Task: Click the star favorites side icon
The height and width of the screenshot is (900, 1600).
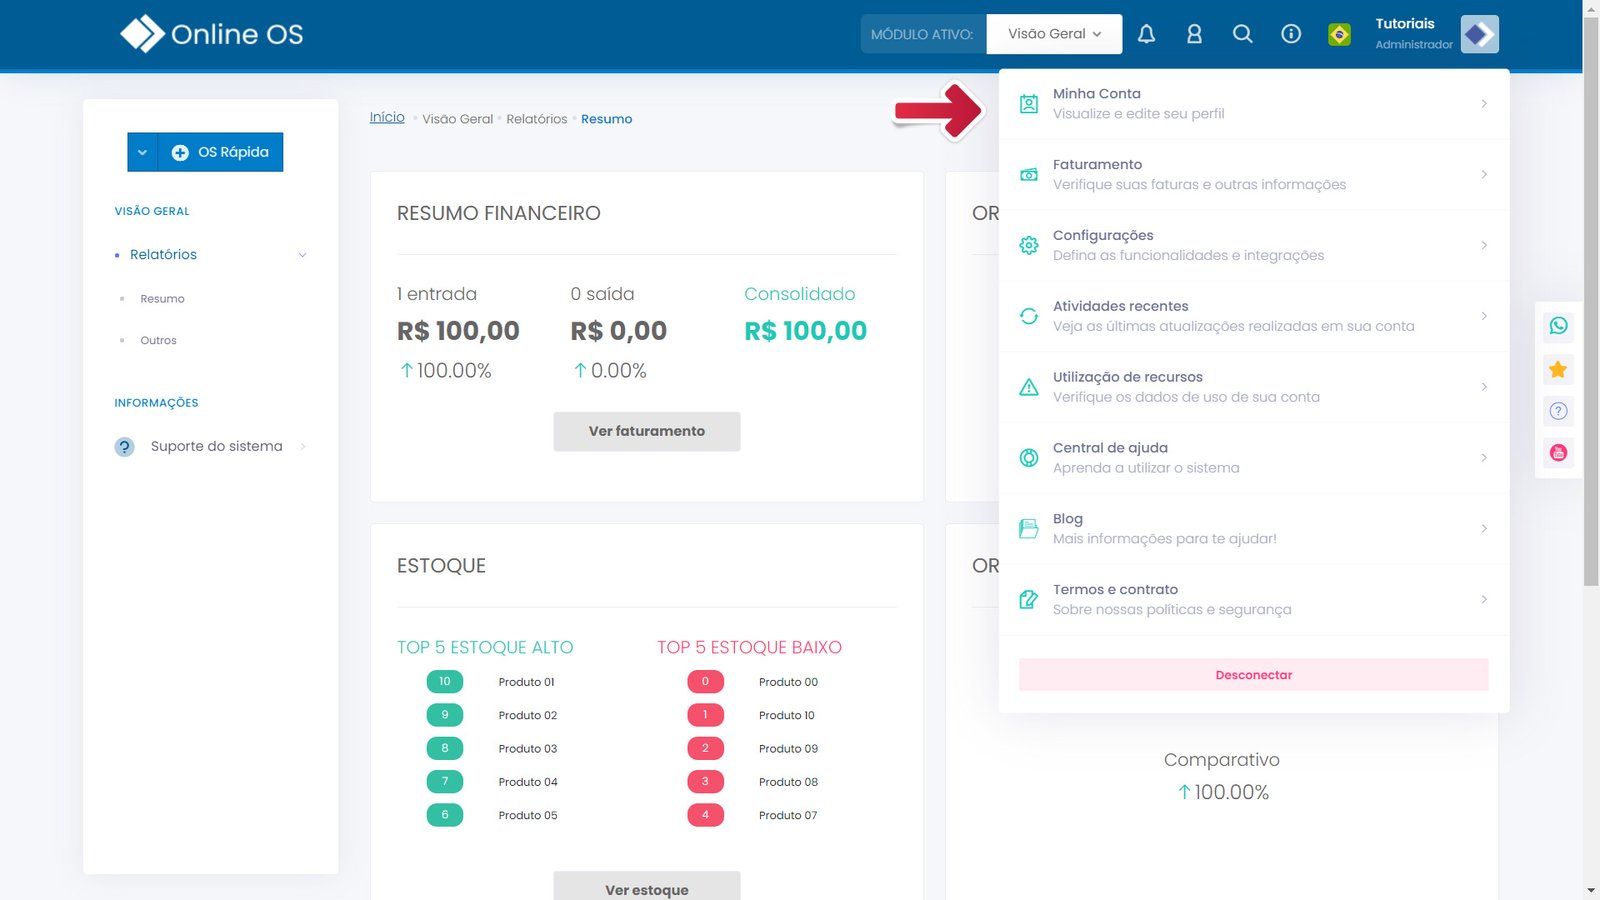Action: click(1558, 369)
